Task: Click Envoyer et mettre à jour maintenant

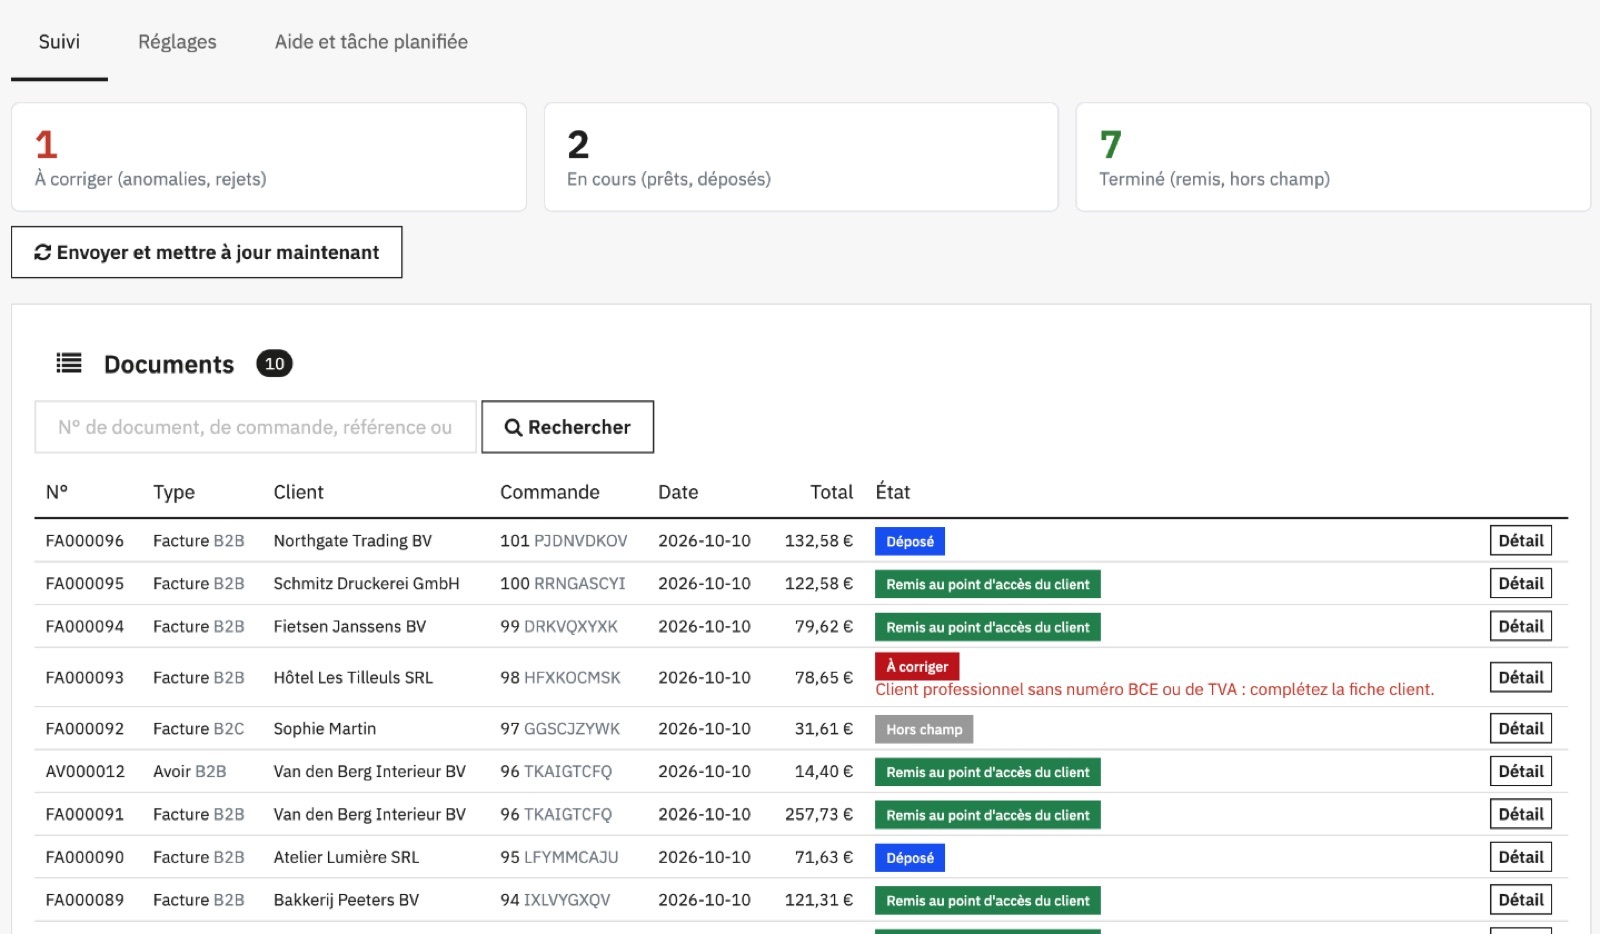Action: click(207, 252)
